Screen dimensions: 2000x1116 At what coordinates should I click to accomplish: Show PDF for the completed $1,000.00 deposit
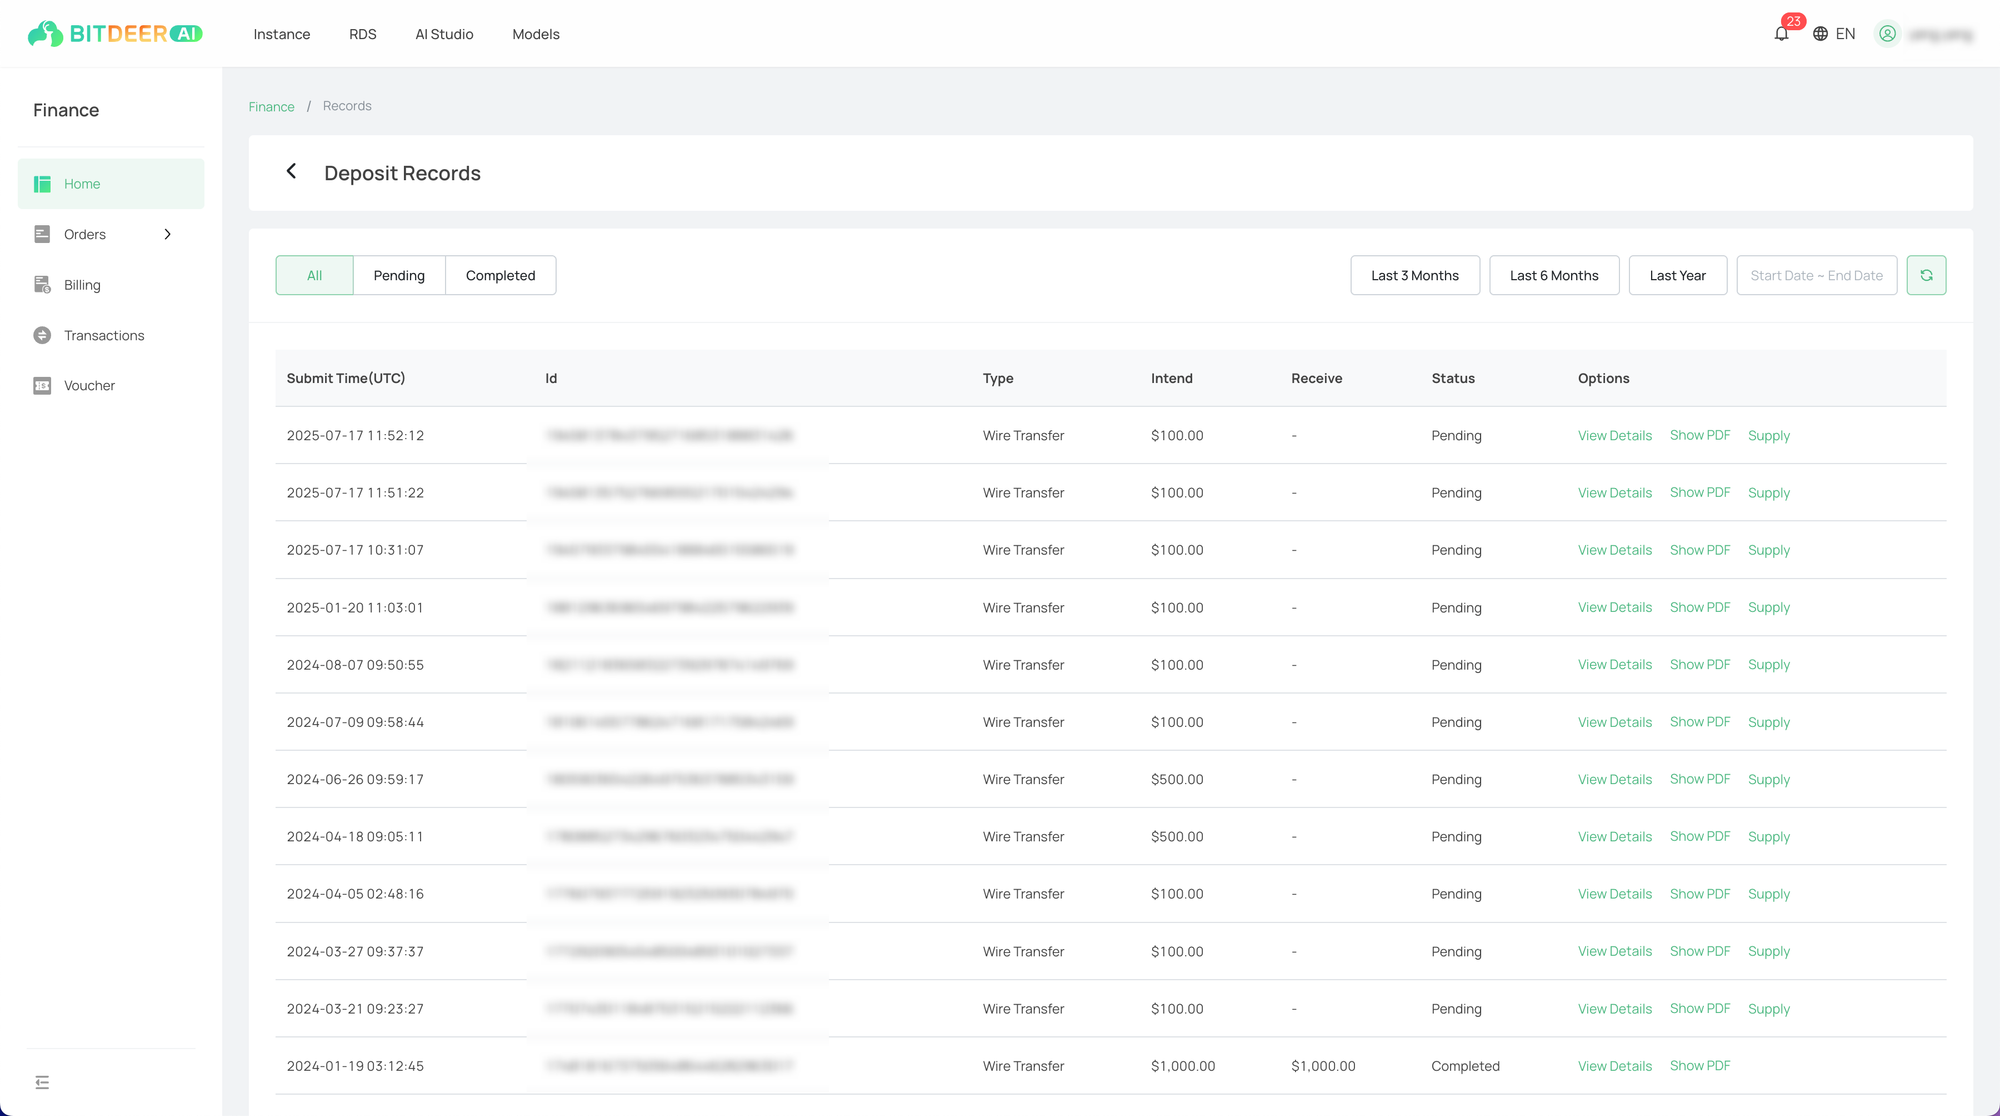(x=1699, y=1066)
